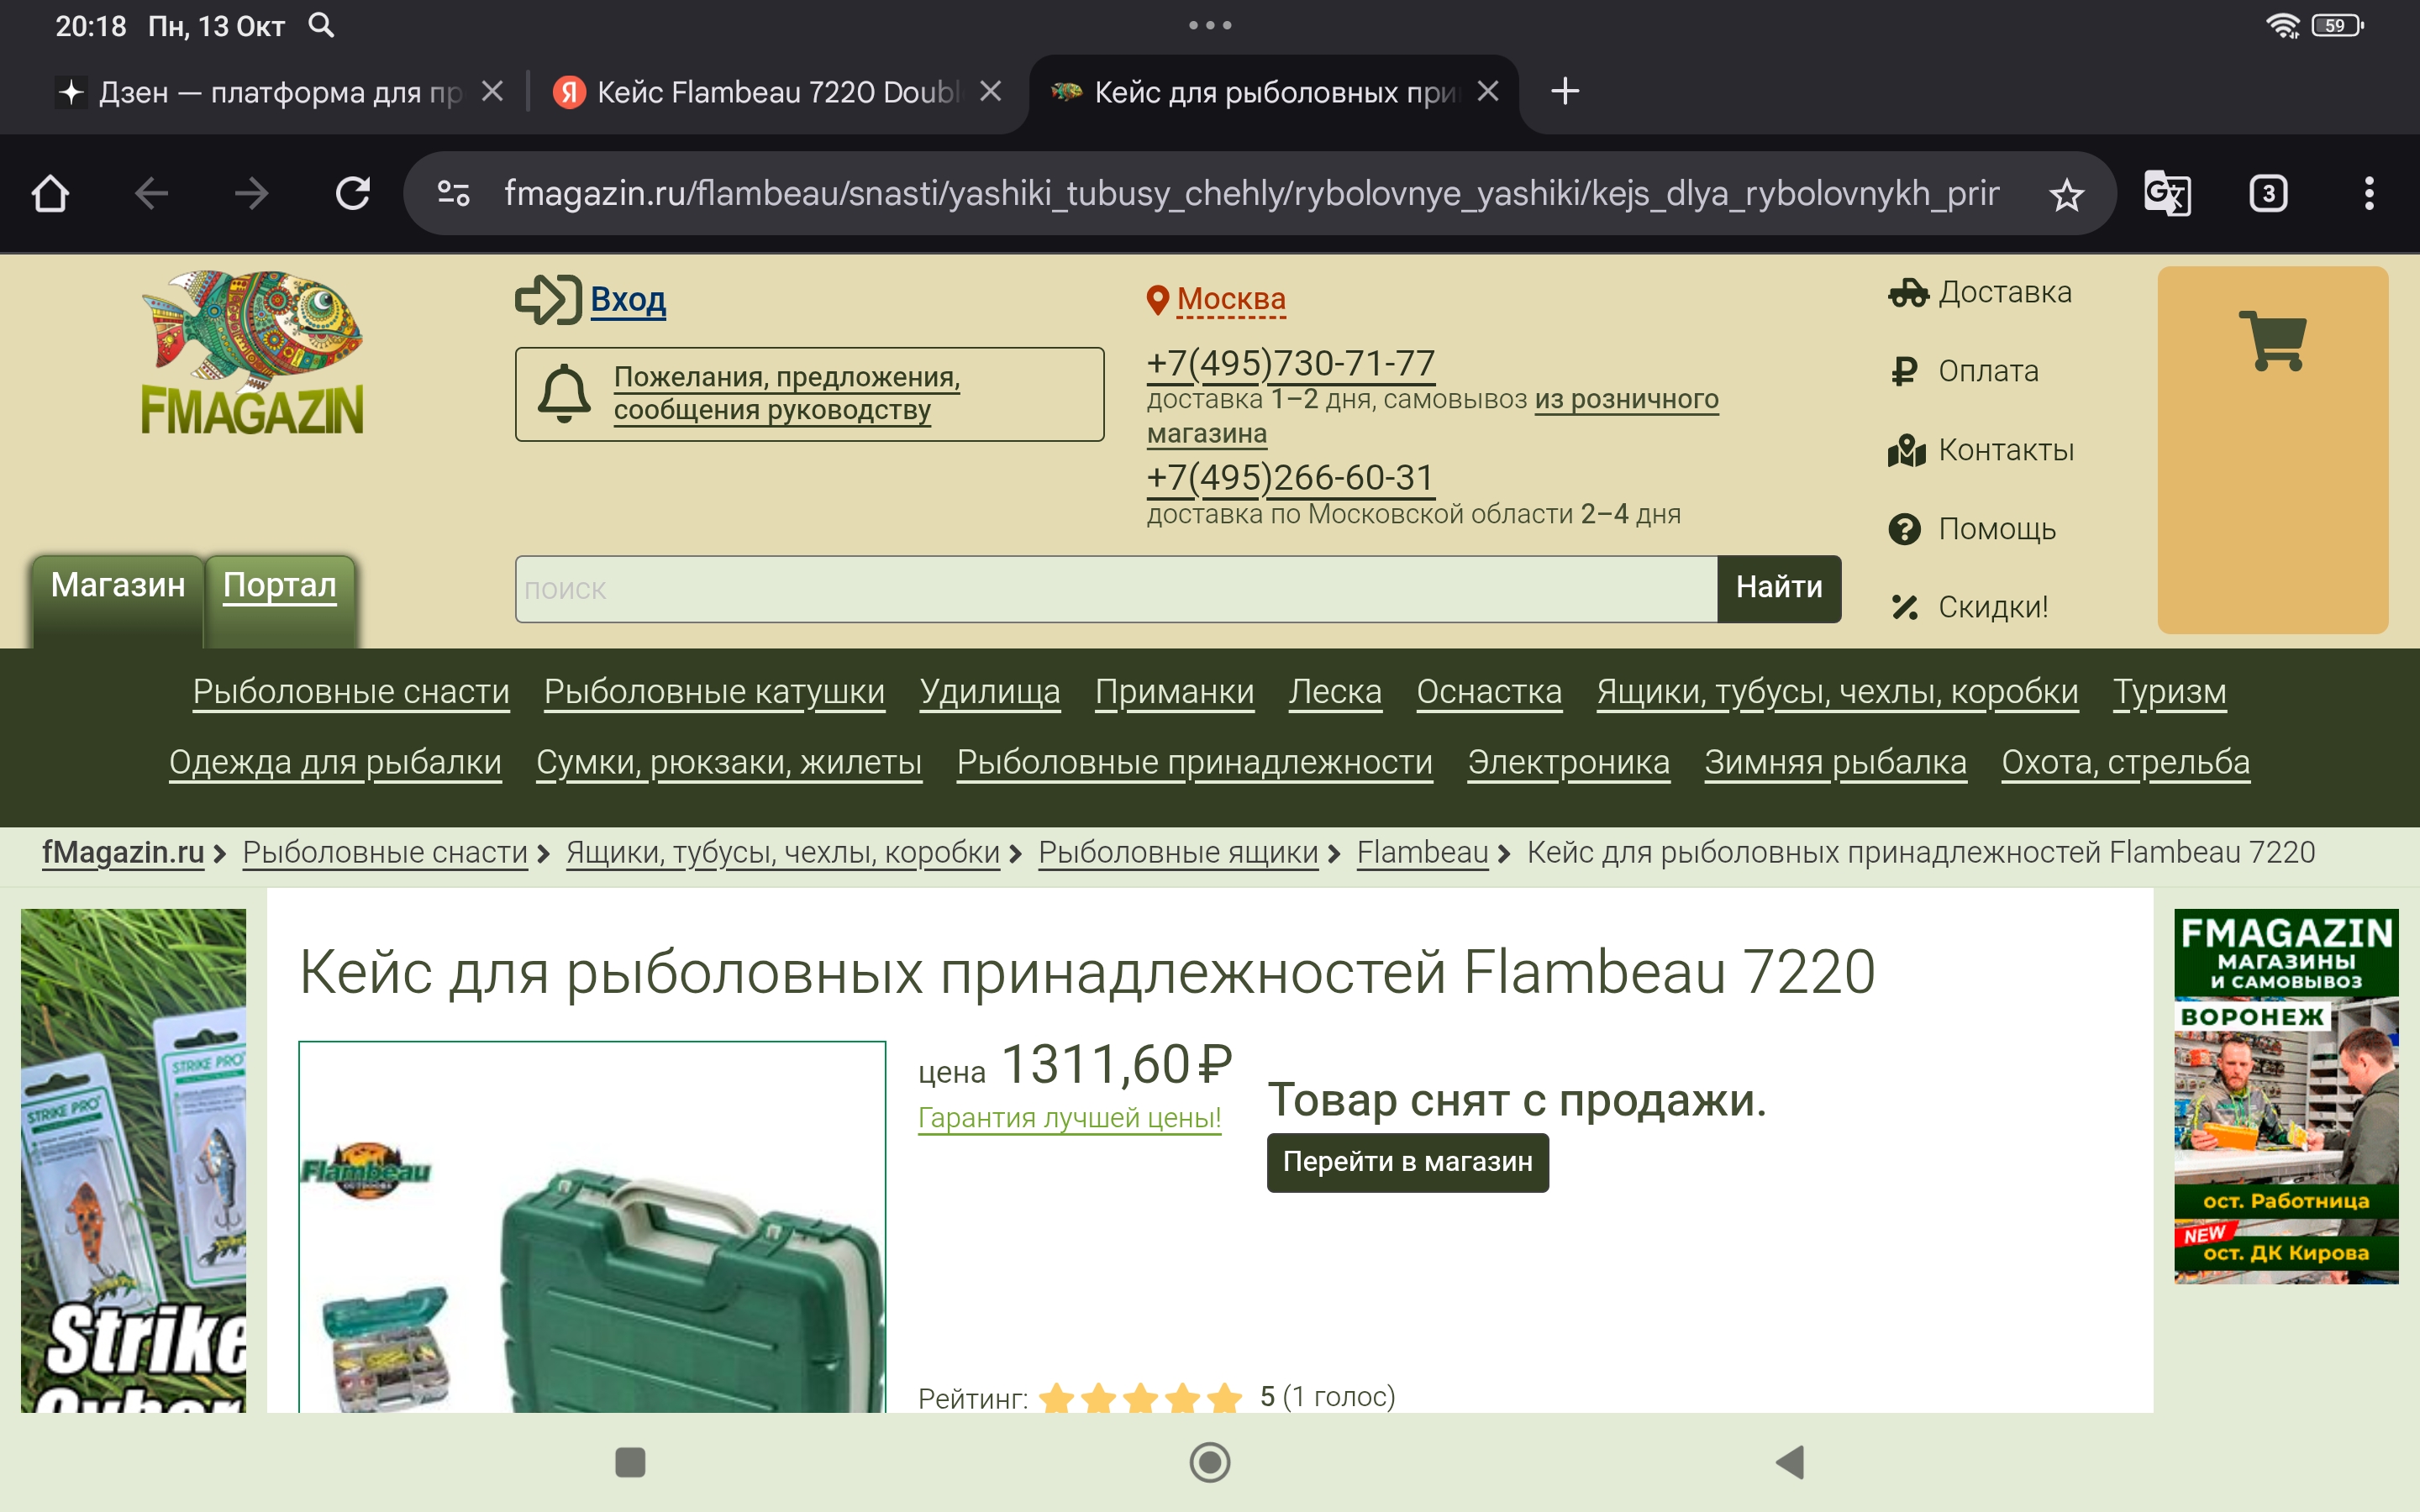This screenshot has height=1512, width=2420.
Task: Open the browser three-dot menu
Action: 2368,193
